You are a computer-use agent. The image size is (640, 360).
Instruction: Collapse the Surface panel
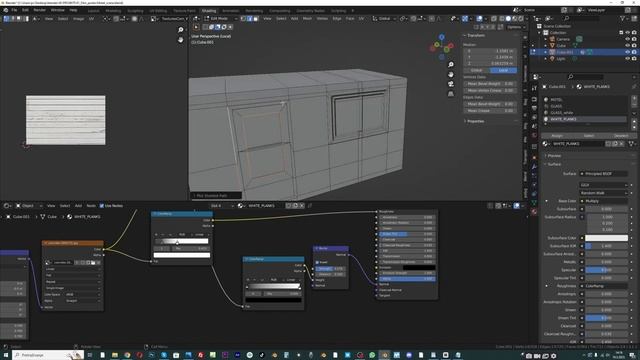point(554,164)
